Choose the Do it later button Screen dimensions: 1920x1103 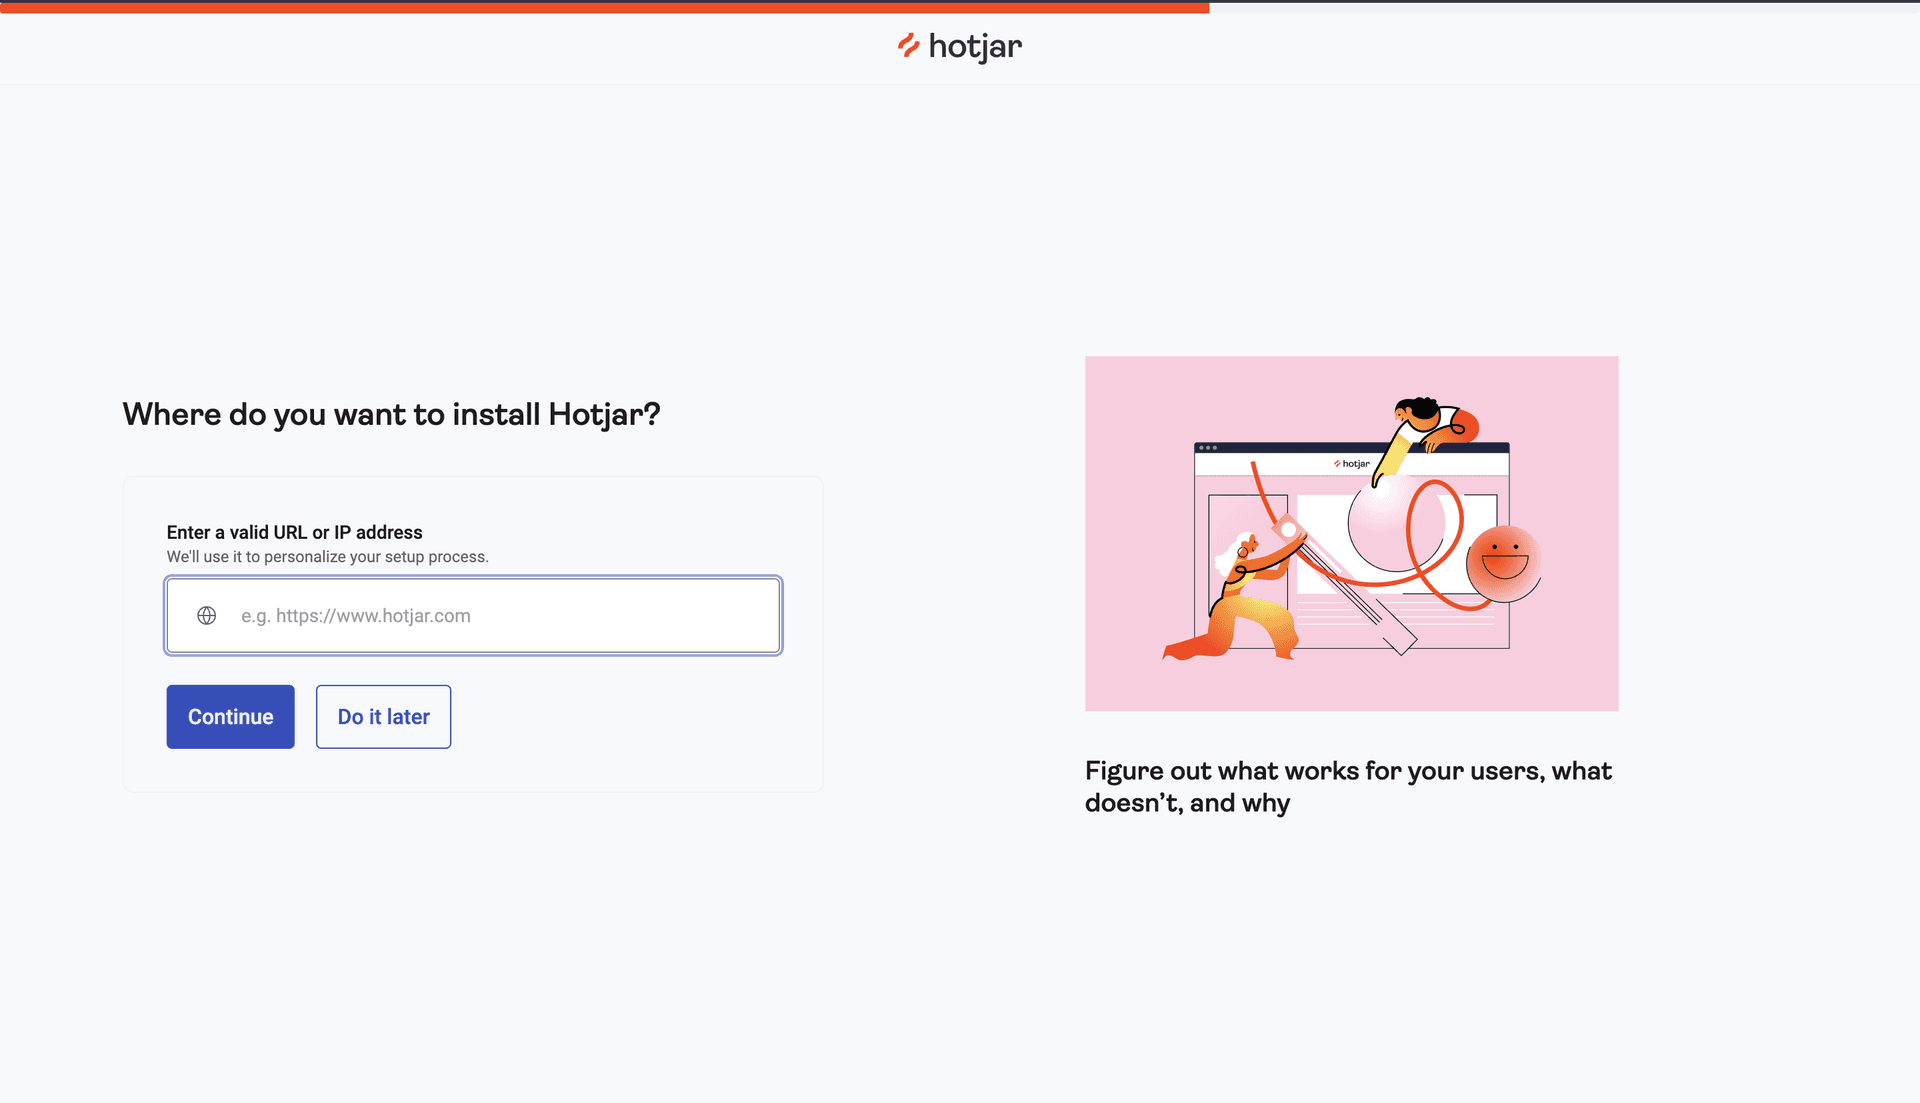(x=383, y=717)
